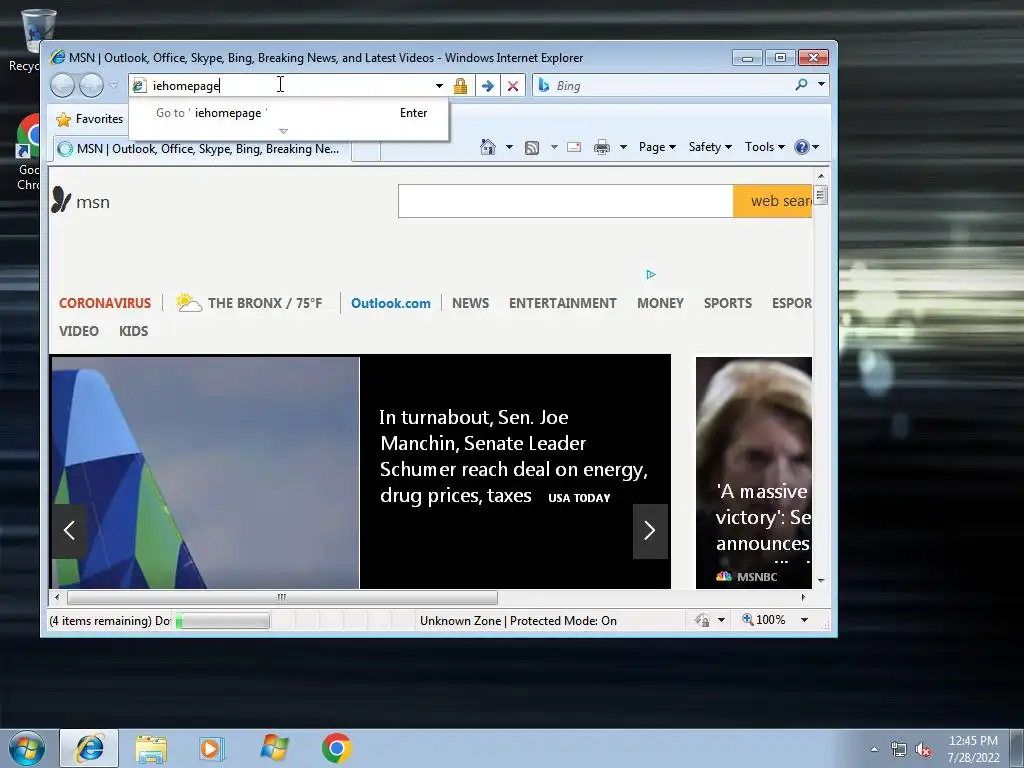
Task: Click the airplane tail story image
Action: pos(205,472)
